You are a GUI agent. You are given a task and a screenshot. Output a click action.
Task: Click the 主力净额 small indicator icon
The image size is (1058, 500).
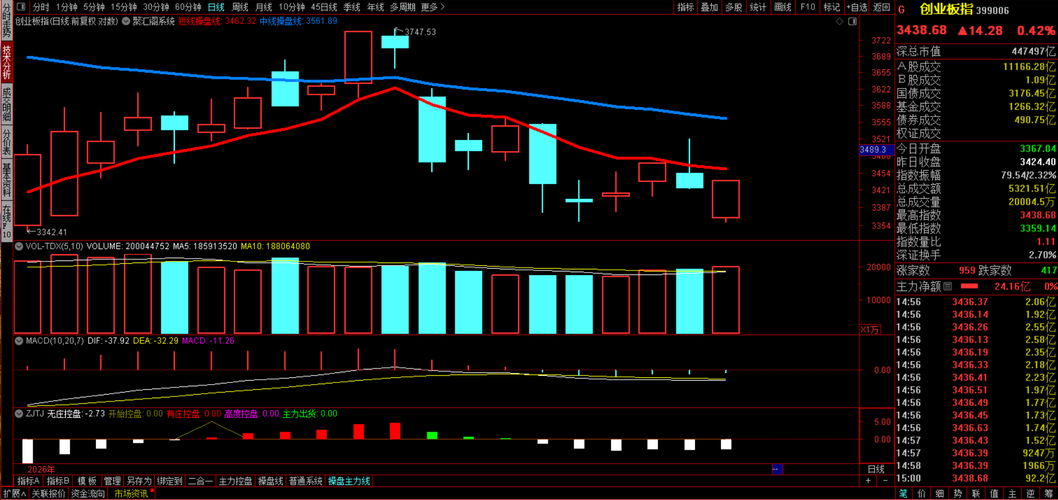pyautogui.click(x=947, y=286)
